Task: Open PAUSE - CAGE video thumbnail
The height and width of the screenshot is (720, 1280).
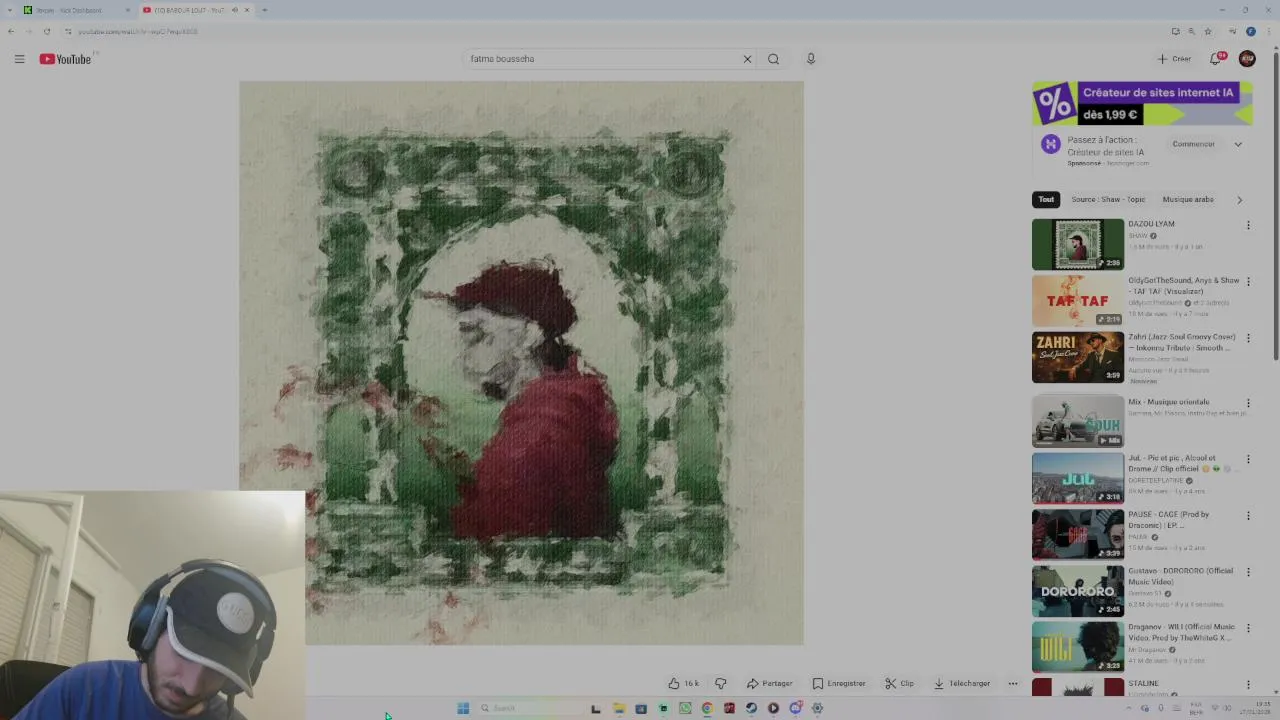Action: (x=1078, y=534)
